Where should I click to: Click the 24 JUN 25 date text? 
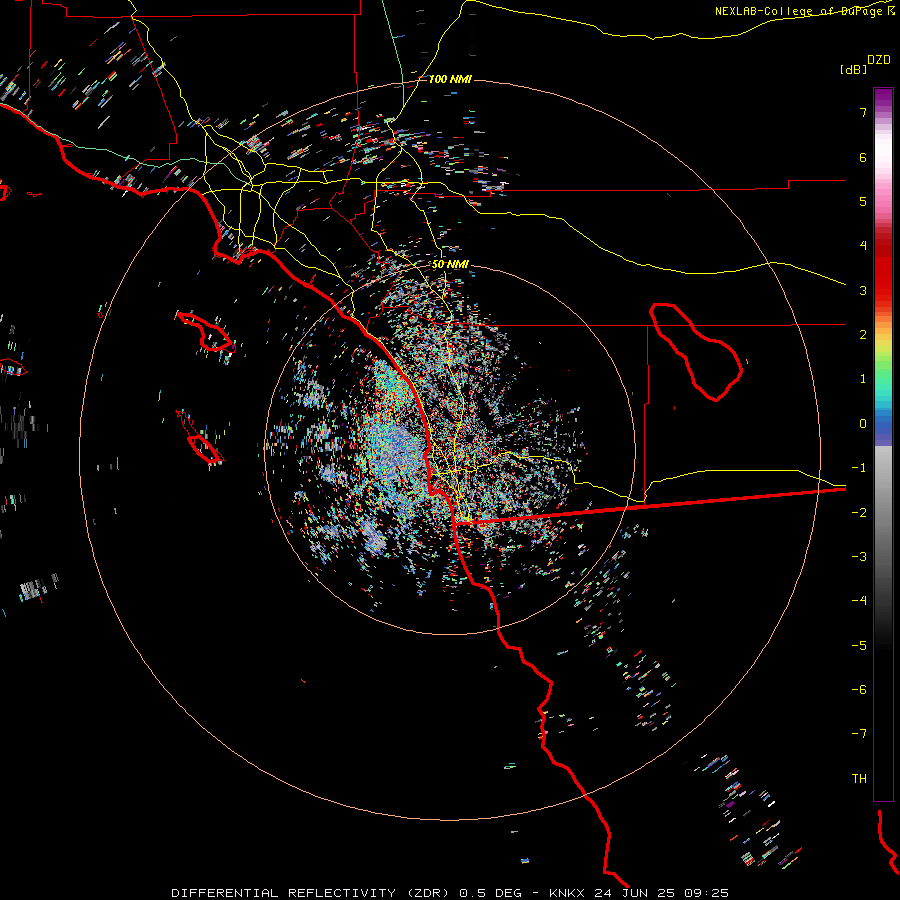point(635,893)
